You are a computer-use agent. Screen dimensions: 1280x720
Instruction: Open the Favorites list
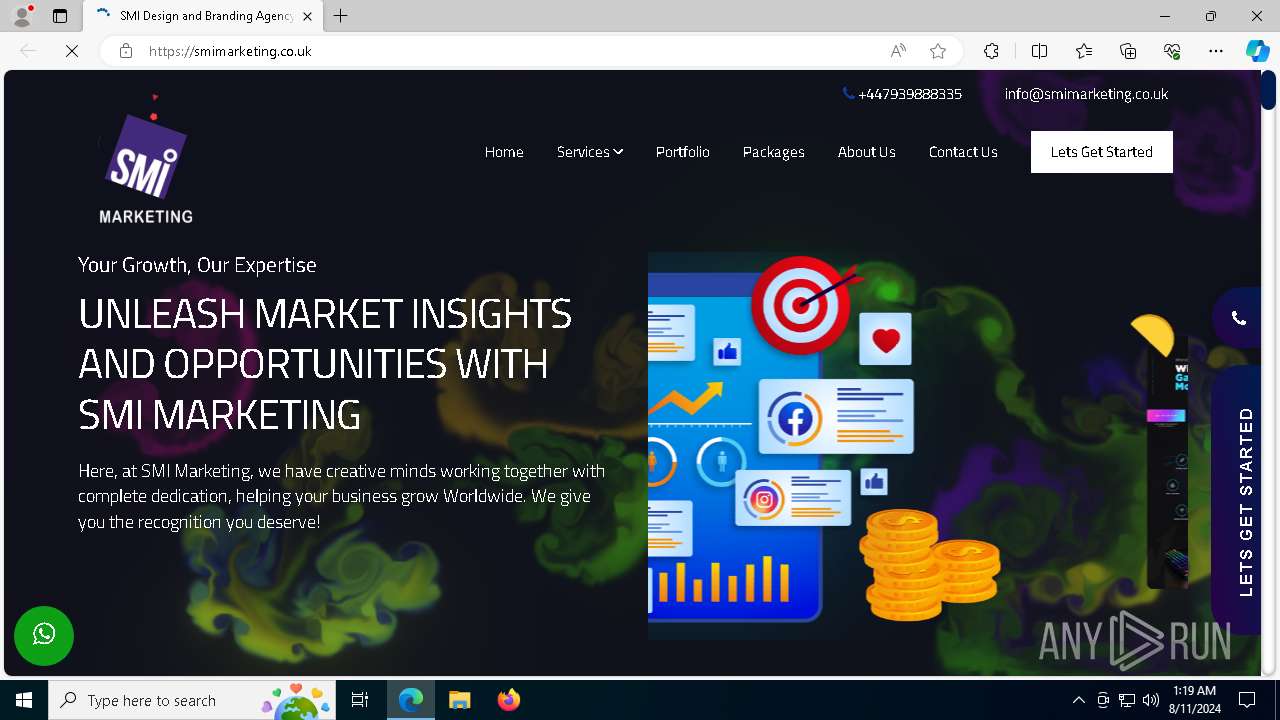(1084, 51)
